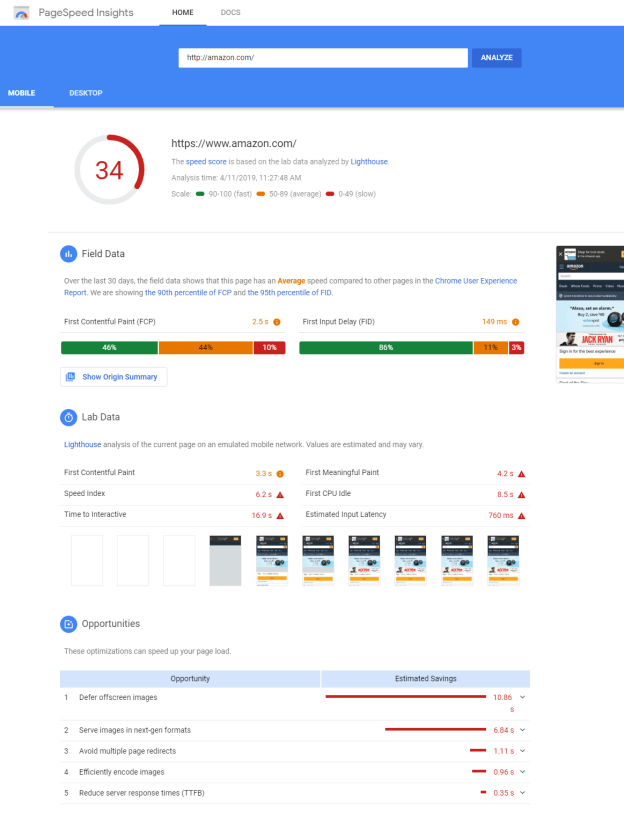Image resolution: width=624 pixels, height=817 pixels.
Task: Click the Defer offscreen images savings bar
Action: point(406,697)
